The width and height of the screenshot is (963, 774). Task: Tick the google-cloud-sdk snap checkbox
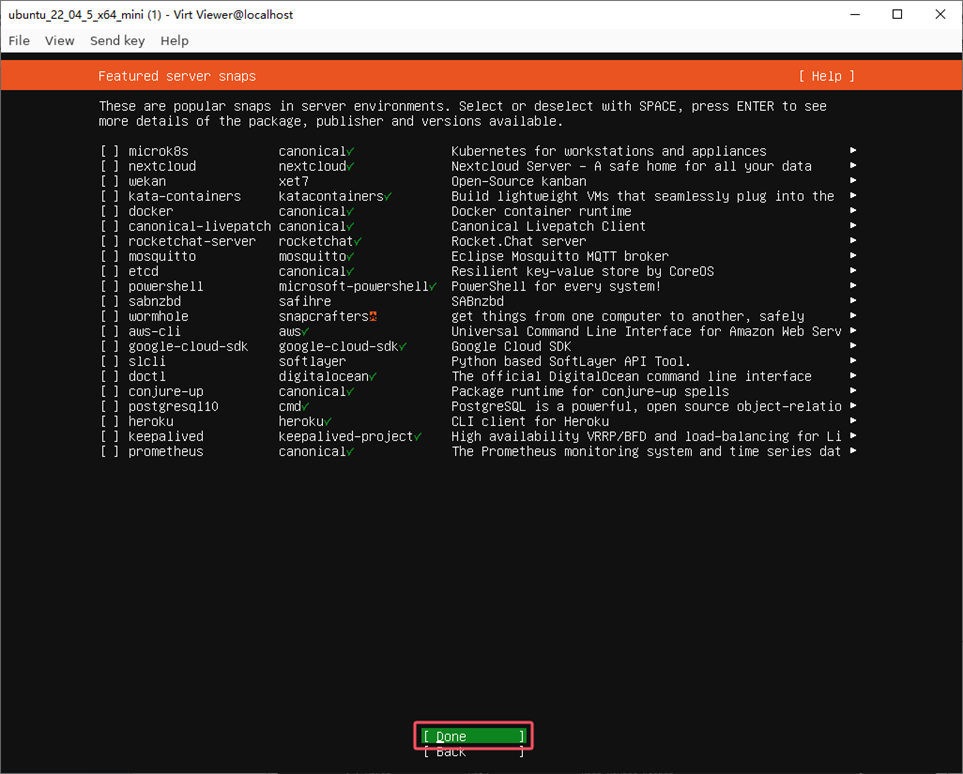click(x=109, y=347)
